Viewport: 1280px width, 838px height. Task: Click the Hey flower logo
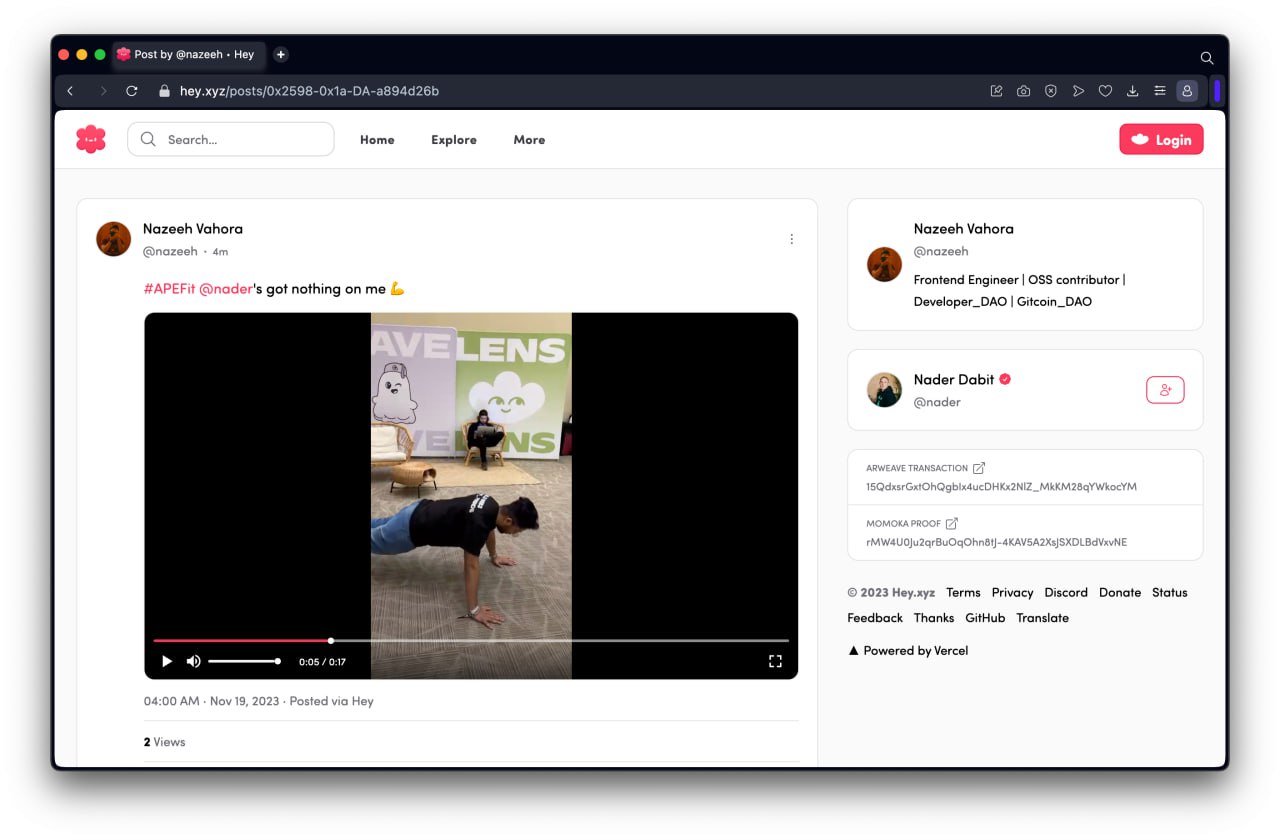click(x=91, y=139)
